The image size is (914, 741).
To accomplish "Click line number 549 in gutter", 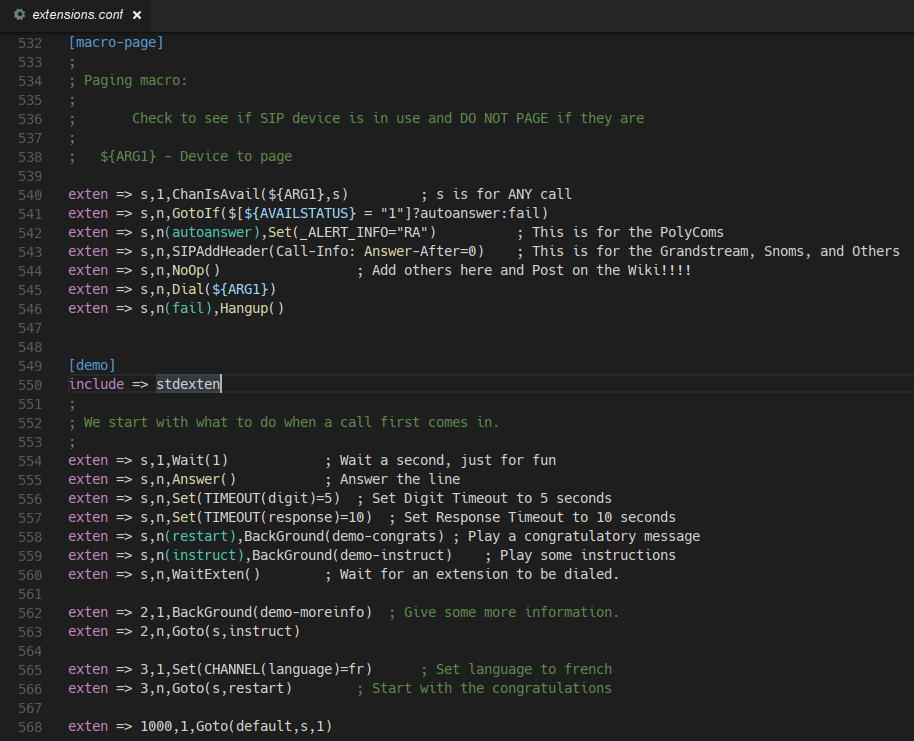I will [x=30, y=366].
